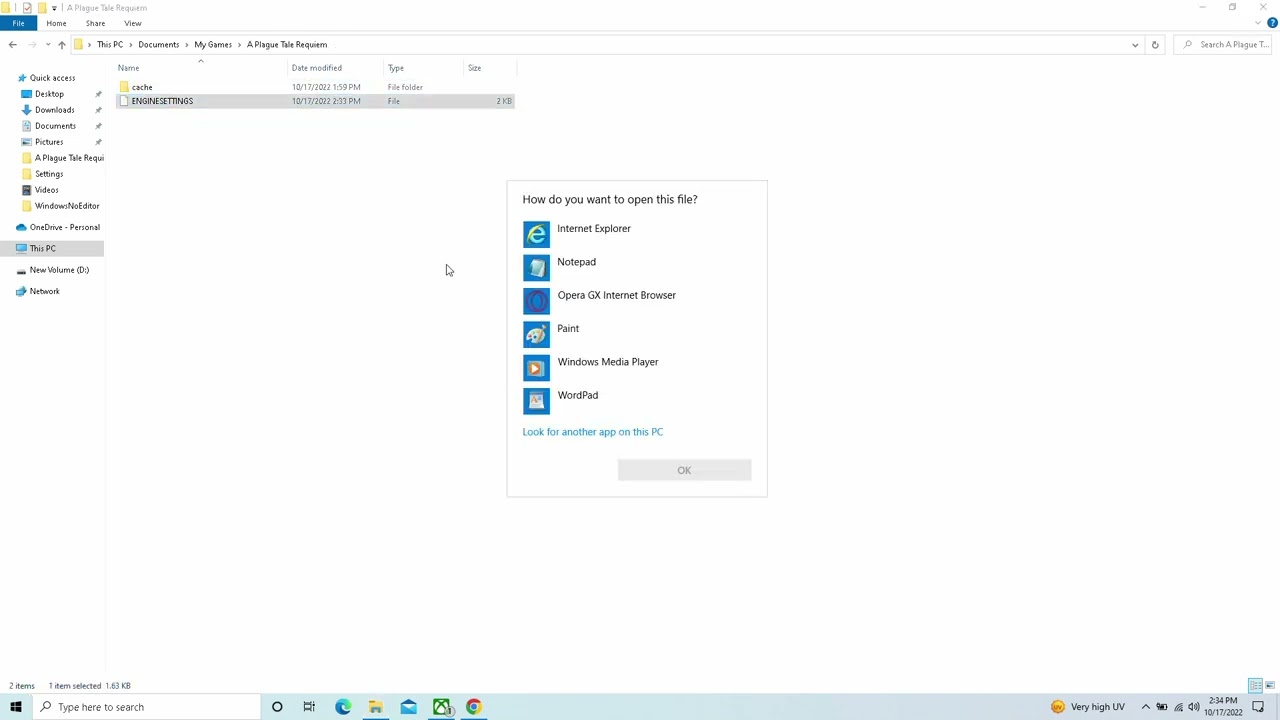Show hidden system tray icons
This screenshot has height=720, width=1280.
(1145, 707)
